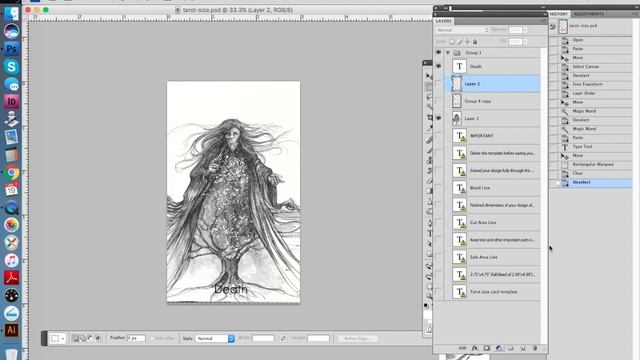Add a layer mask button
This screenshot has width=640, height=360.
487,348
